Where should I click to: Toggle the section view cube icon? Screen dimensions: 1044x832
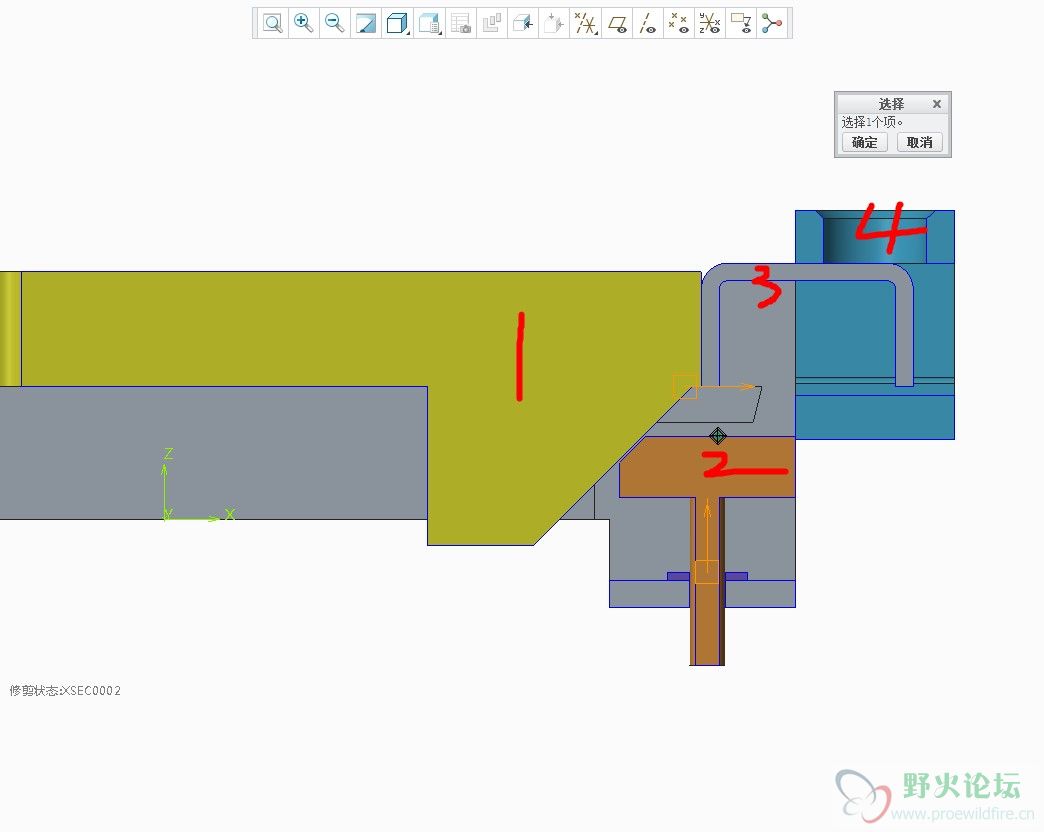[x=523, y=23]
